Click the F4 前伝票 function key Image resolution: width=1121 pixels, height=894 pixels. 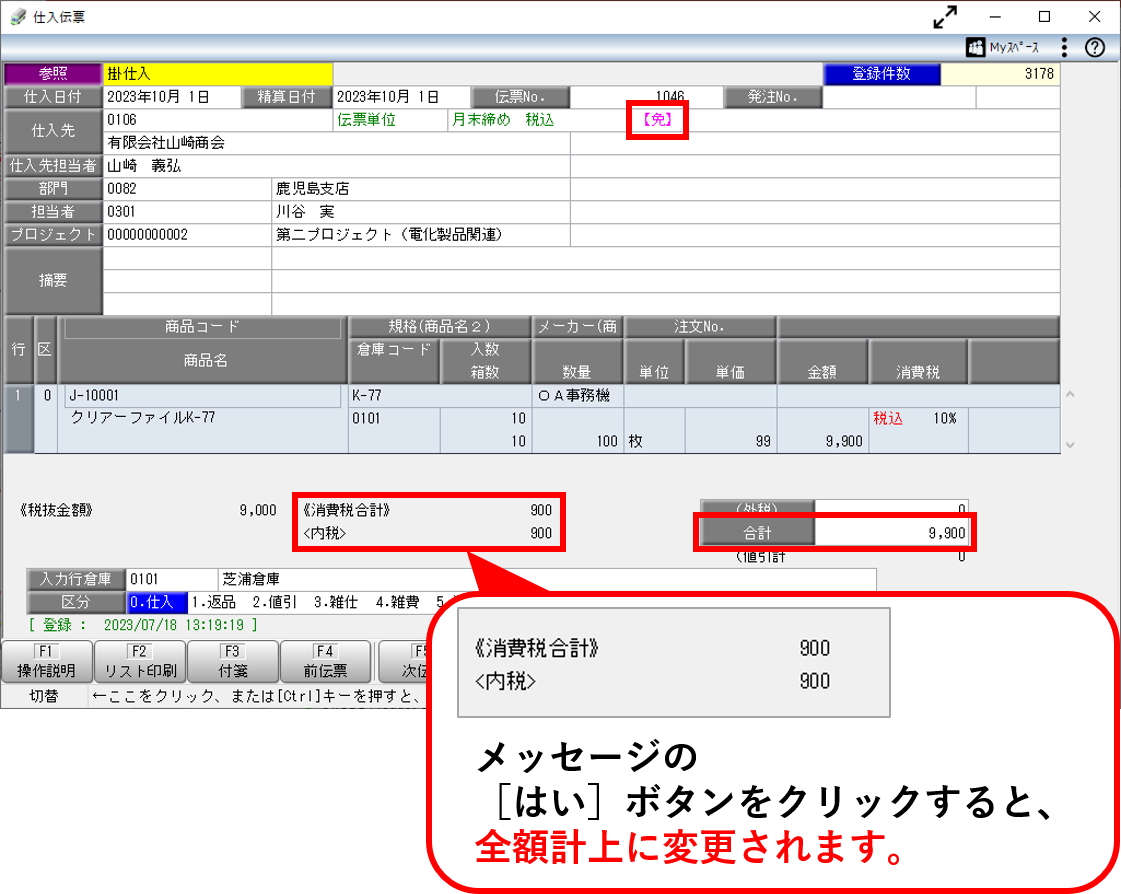pyautogui.click(x=325, y=662)
